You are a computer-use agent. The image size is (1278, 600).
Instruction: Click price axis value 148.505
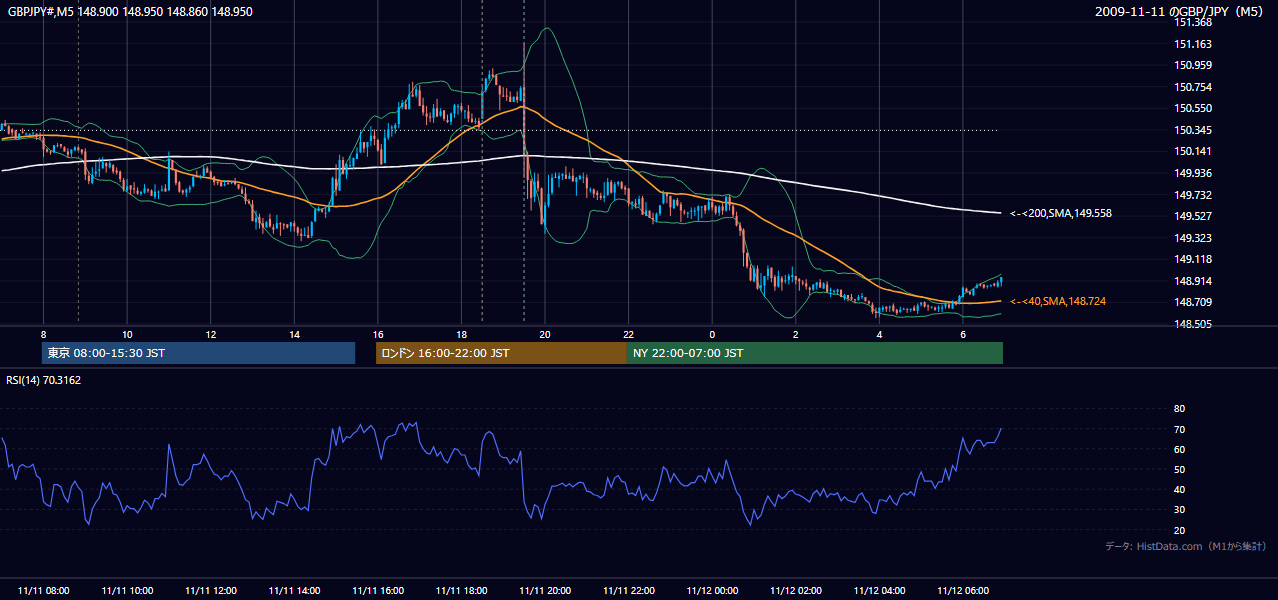click(x=1194, y=324)
